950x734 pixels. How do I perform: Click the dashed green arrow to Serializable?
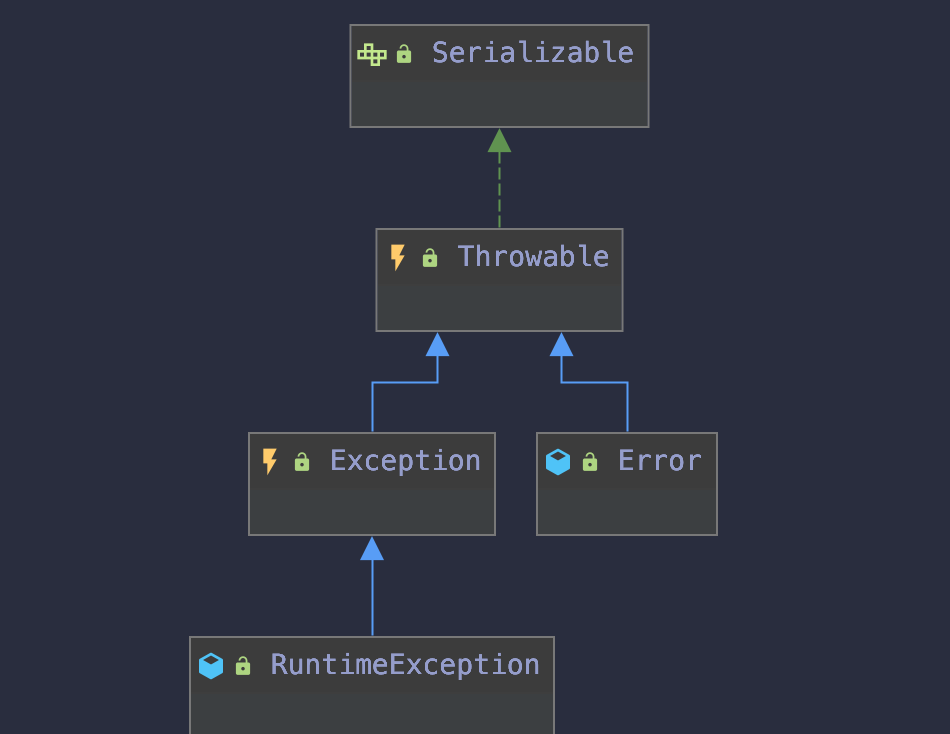pyautogui.click(x=499, y=190)
